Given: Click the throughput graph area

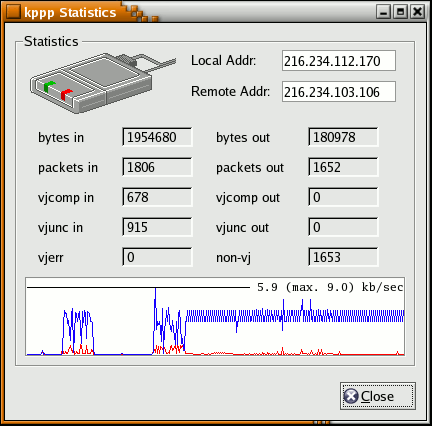Looking at the screenshot, I should (x=215, y=316).
